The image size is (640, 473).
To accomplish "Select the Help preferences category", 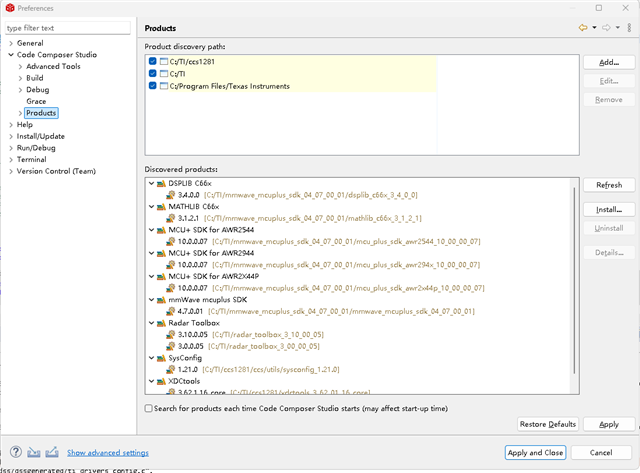I will click(x=24, y=124).
